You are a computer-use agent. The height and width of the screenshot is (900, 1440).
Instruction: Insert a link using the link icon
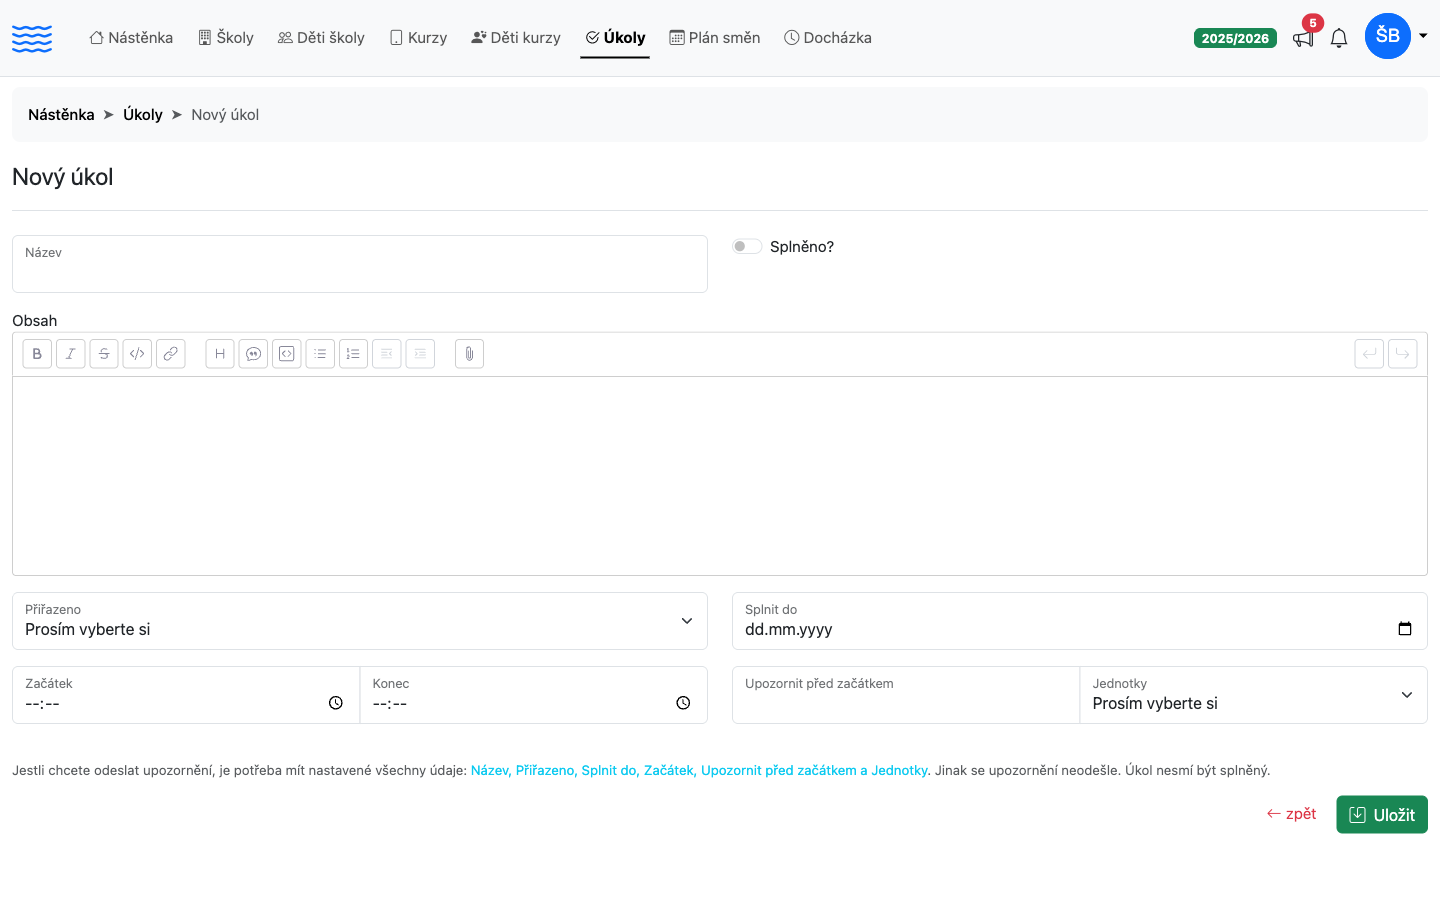pos(171,354)
